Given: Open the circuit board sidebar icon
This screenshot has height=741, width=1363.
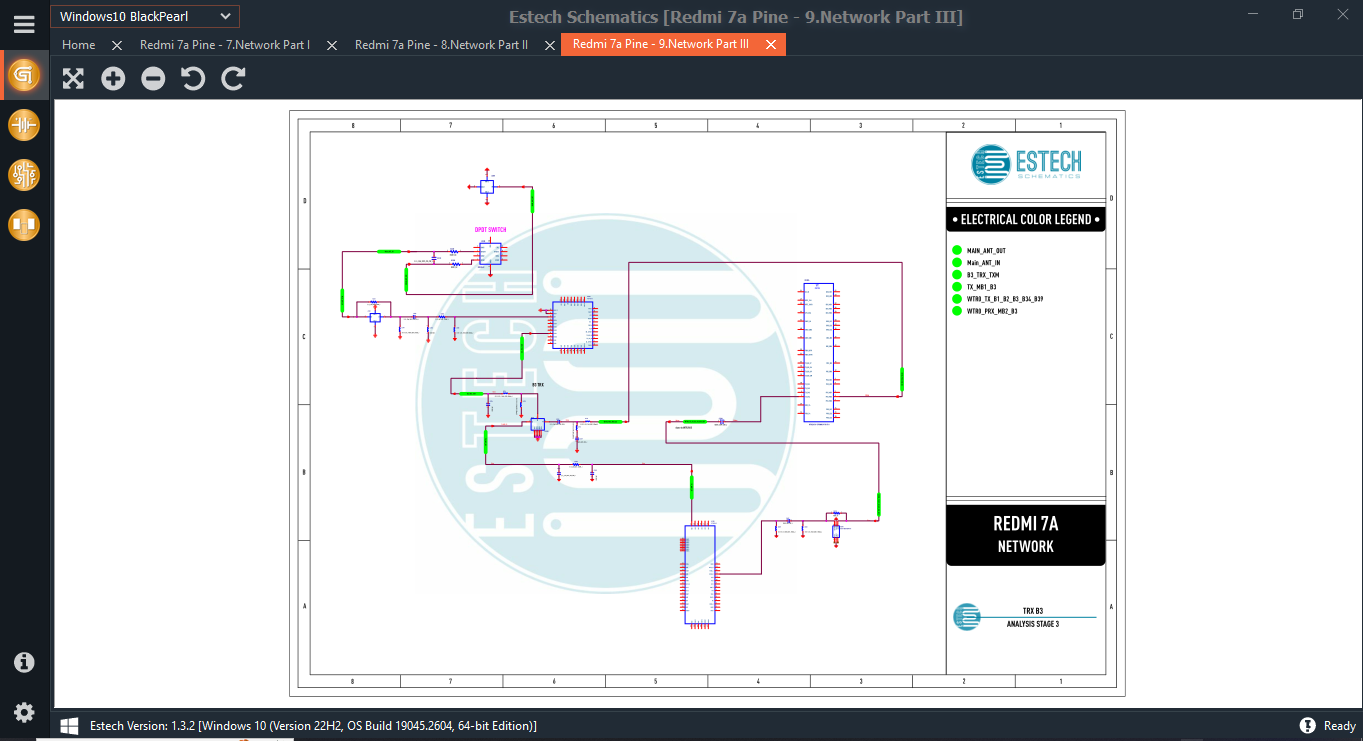Looking at the screenshot, I should point(24,175).
